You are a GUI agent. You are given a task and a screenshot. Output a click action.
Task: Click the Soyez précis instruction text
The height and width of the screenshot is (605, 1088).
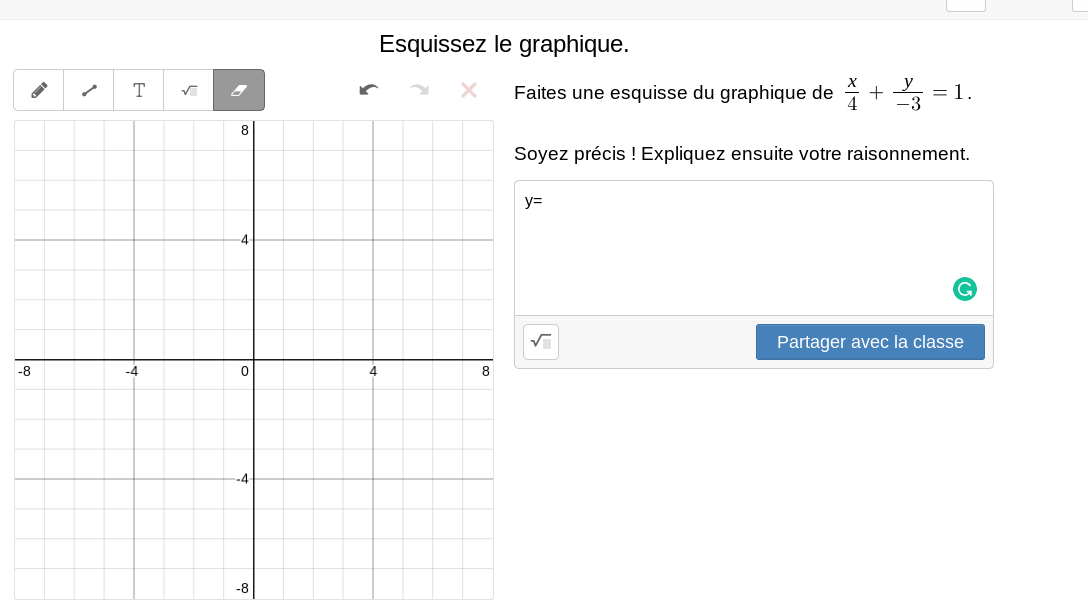click(x=741, y=154)
